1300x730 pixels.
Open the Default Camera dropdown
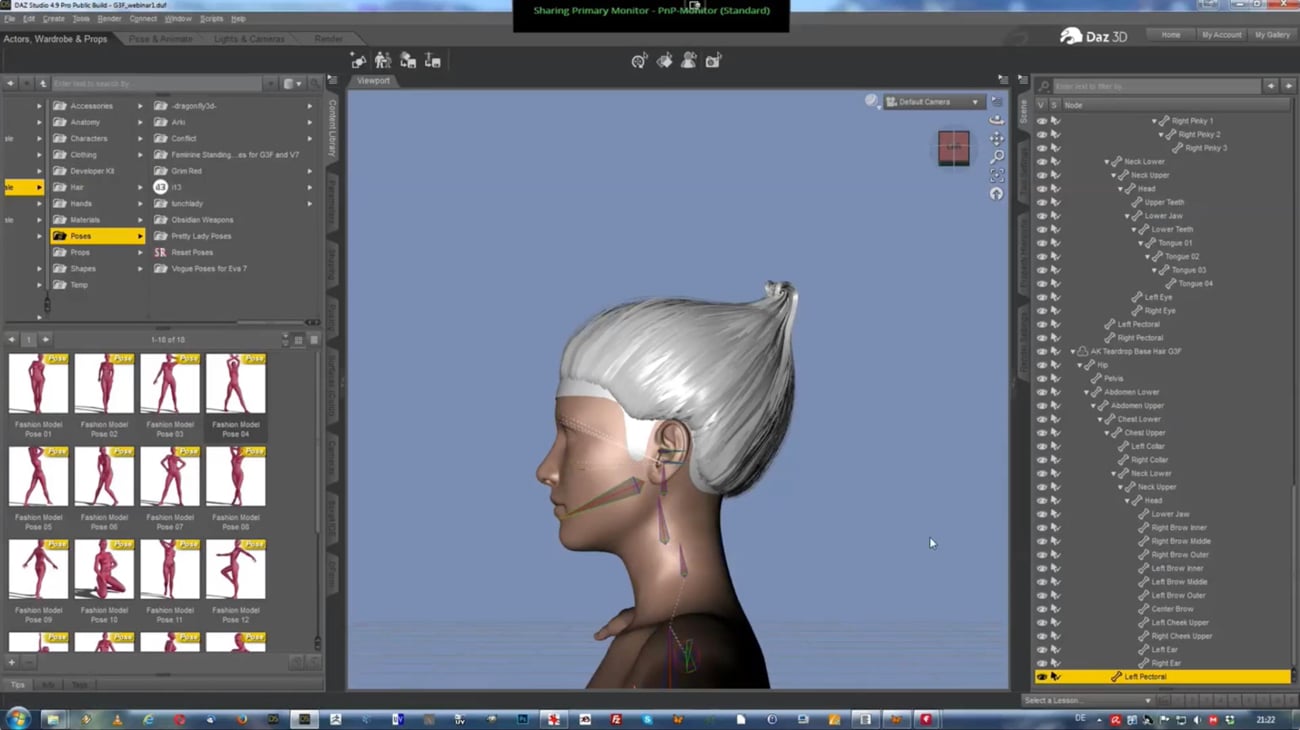click(935, 101)
